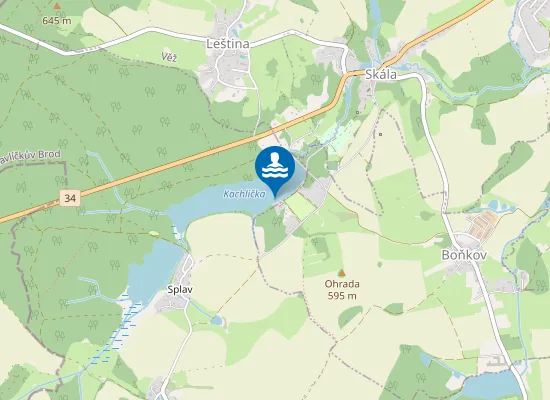Click the Skála village label
The height and width of the screenshot is (400, 550).
[381, 74]
